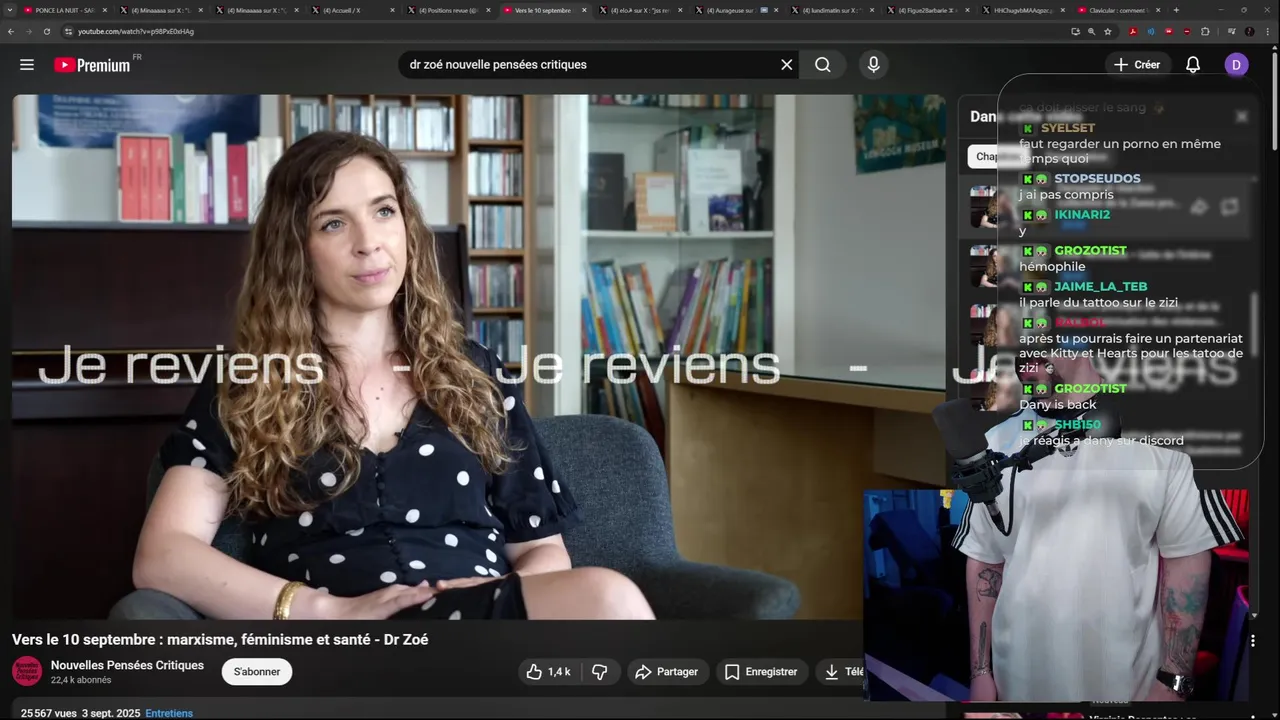The height and width of the screenshot is (720, 1280).
Task: Open a new browser tab
Action: coord(1176,10)
